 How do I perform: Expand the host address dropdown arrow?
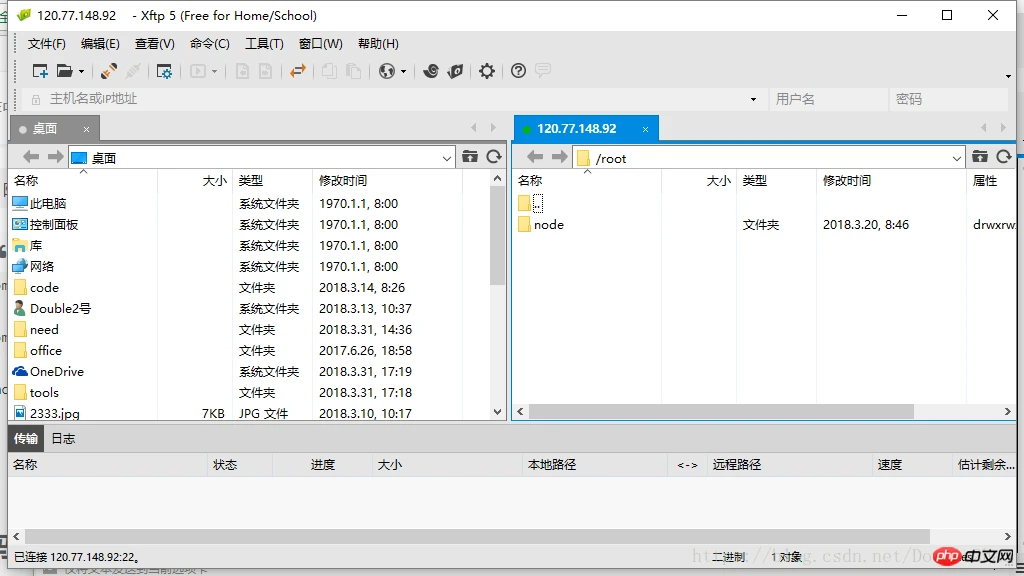click(754, 99)
